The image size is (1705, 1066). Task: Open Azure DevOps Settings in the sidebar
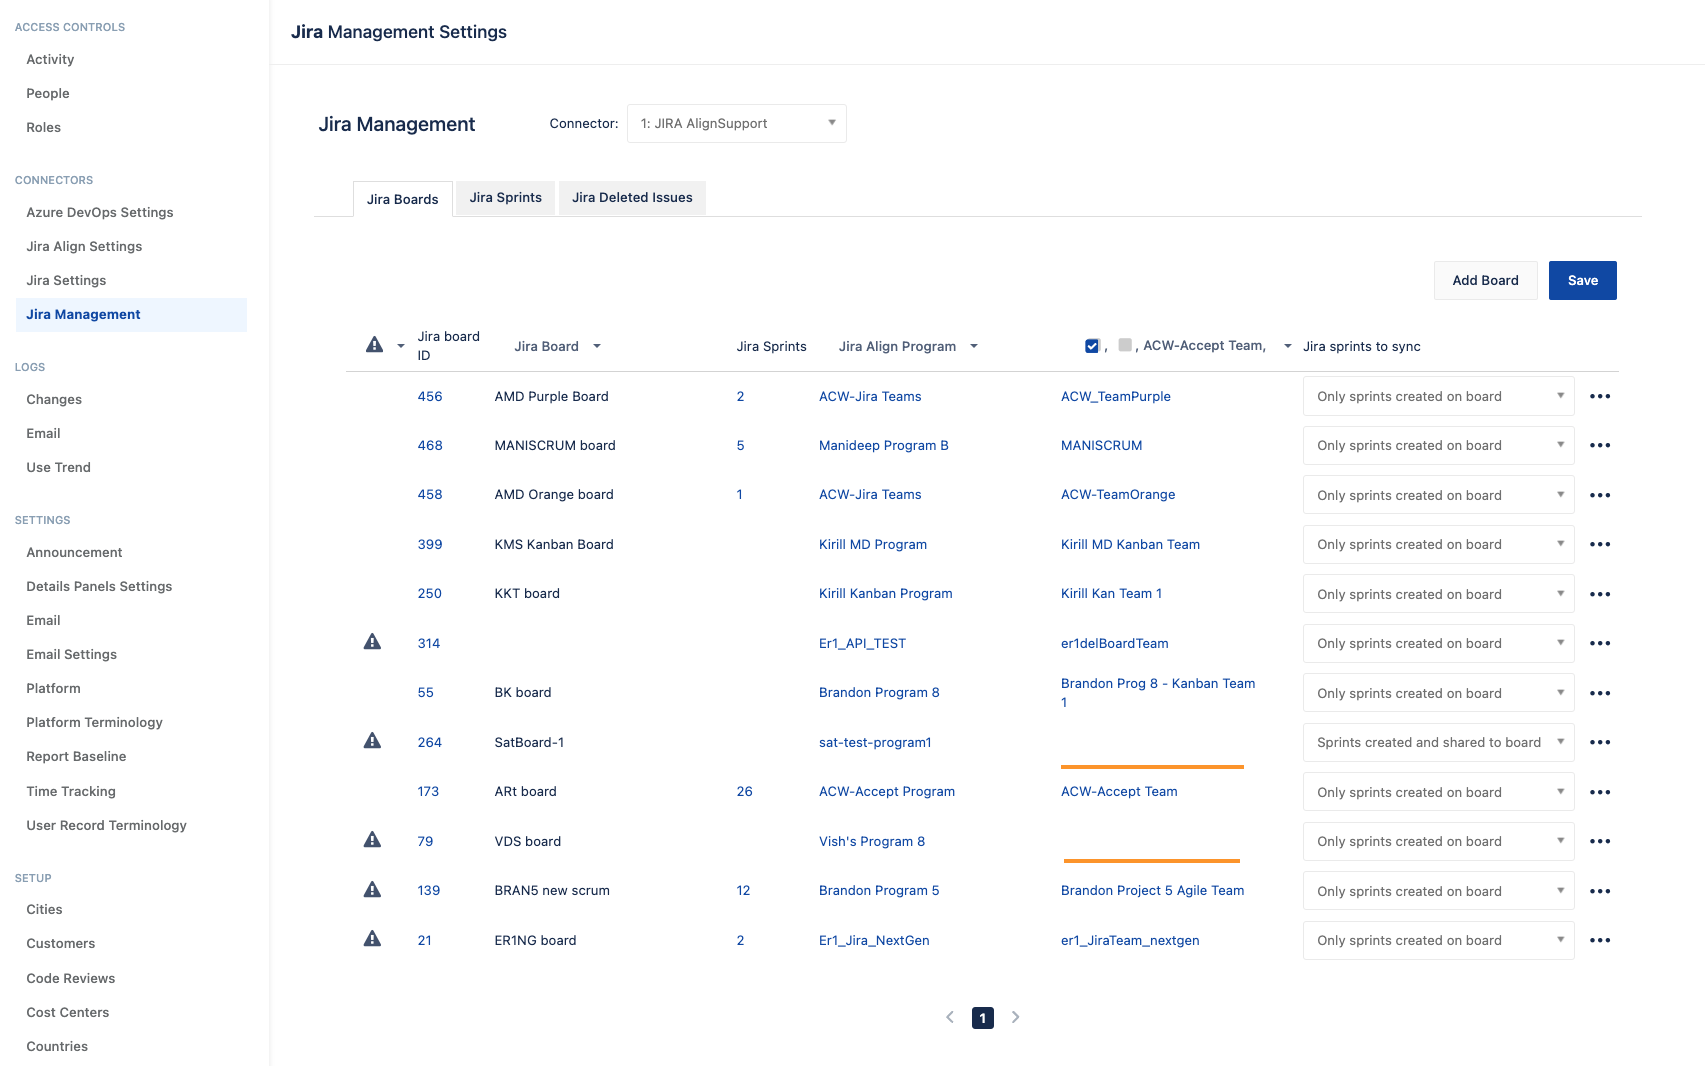point(100,213)
